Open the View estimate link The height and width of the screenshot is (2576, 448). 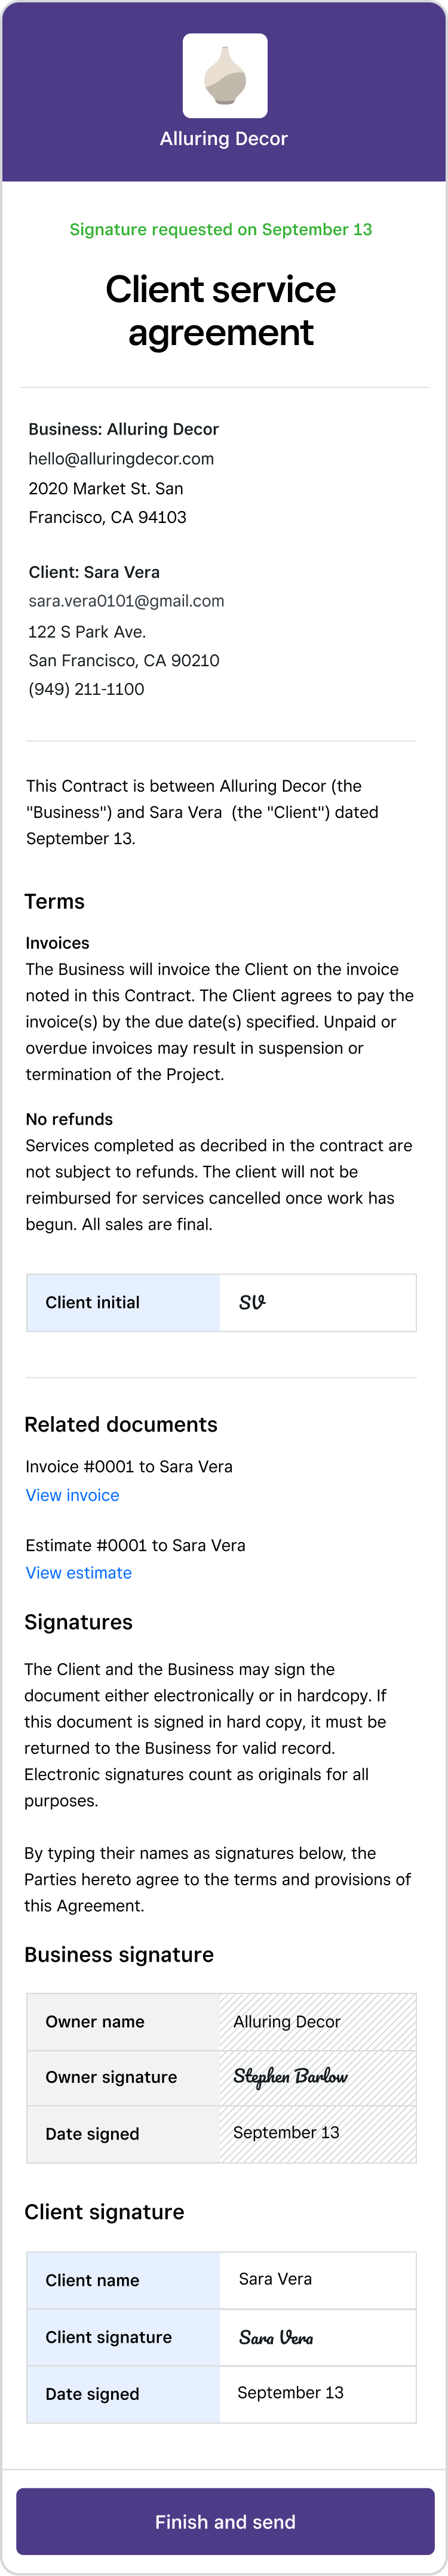tap(79, 1573)
